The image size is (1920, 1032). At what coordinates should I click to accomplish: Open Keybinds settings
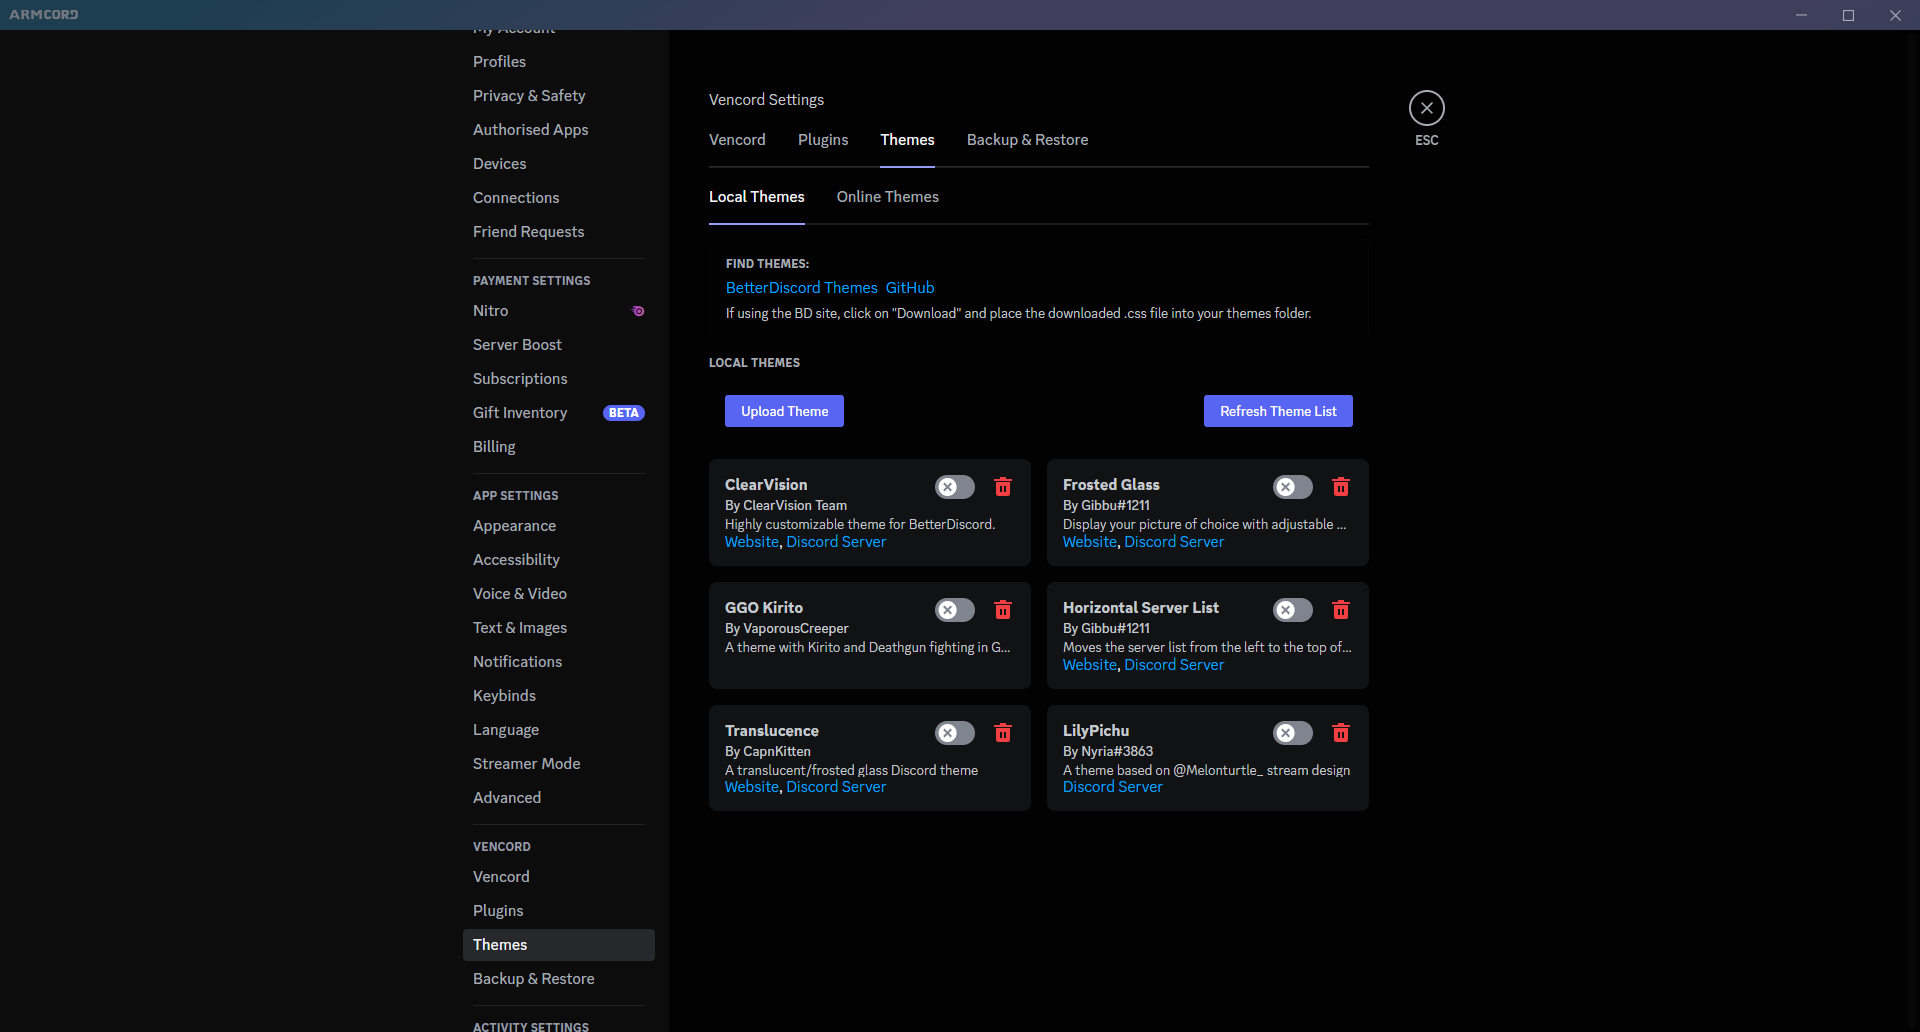(x=559, y=696)
